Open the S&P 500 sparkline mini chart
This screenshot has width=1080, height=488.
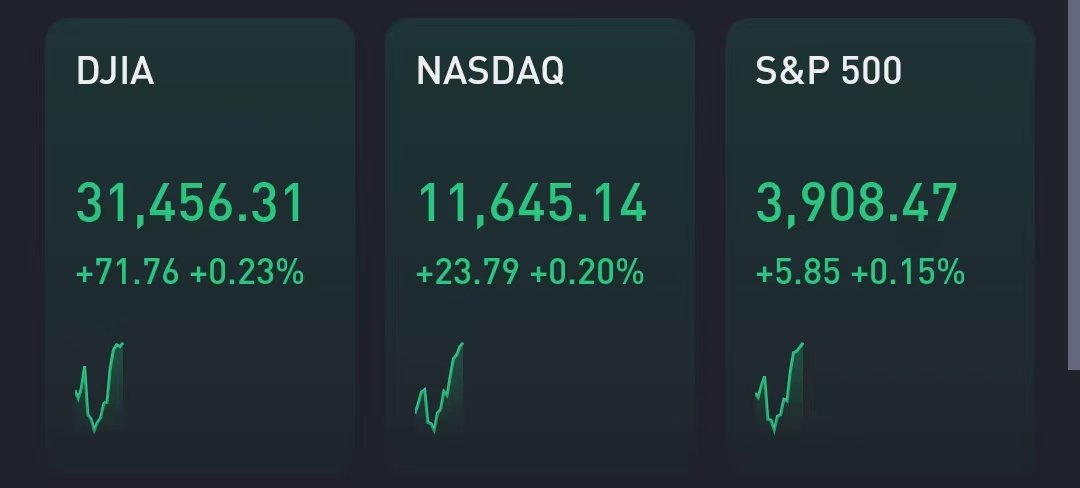(x=779, y=387)
